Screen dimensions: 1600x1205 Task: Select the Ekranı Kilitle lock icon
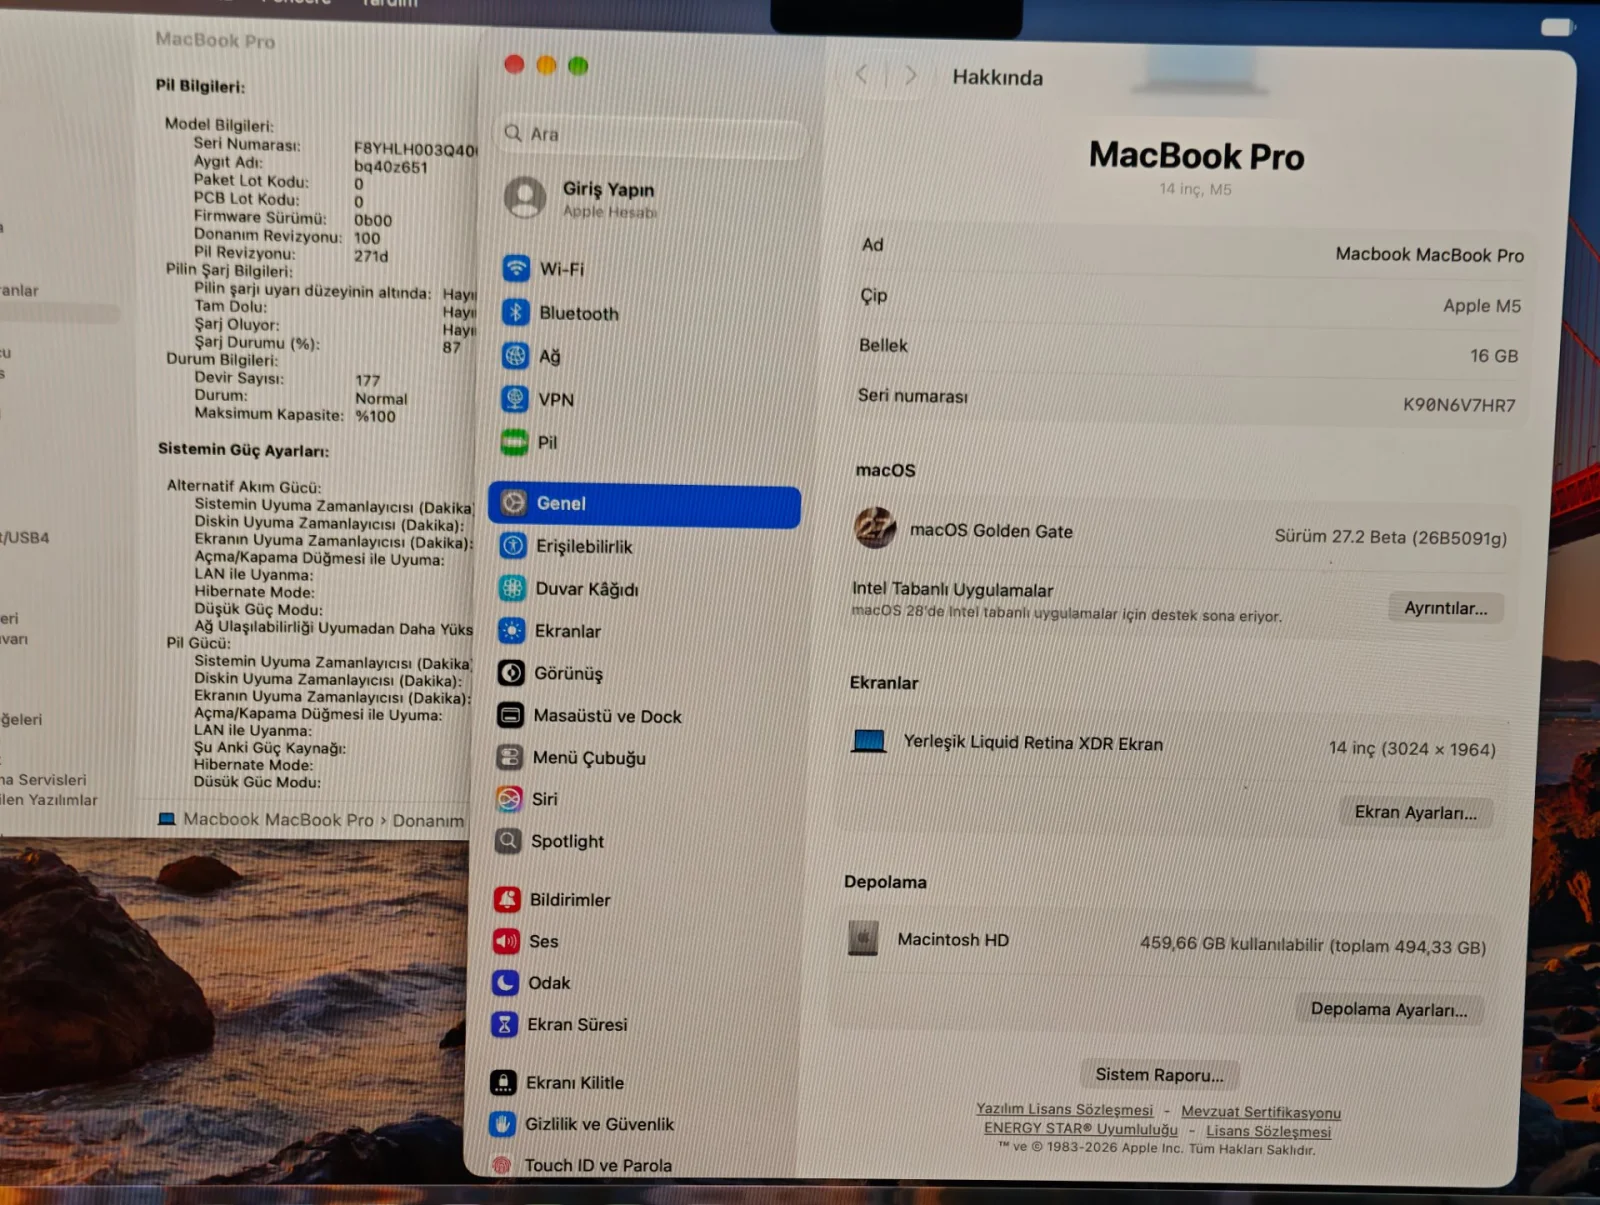tap(504, 1082)
